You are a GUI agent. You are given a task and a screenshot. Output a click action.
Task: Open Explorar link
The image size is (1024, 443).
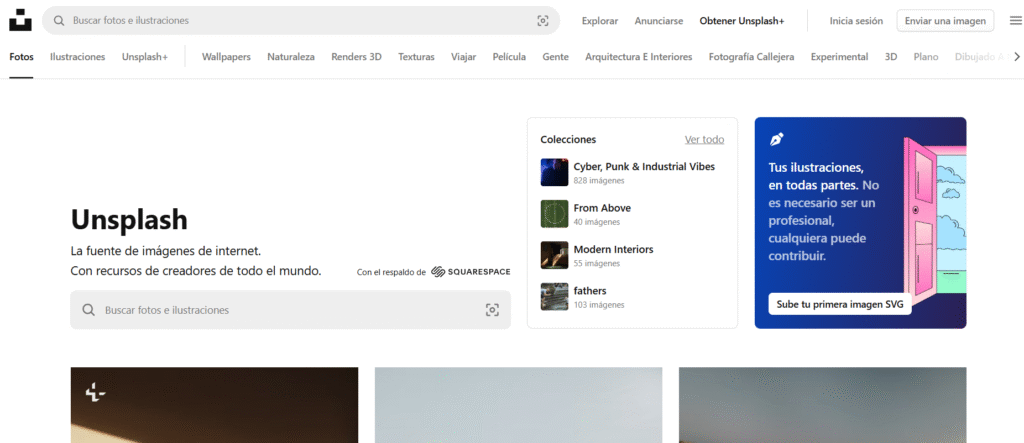(600, 21)
